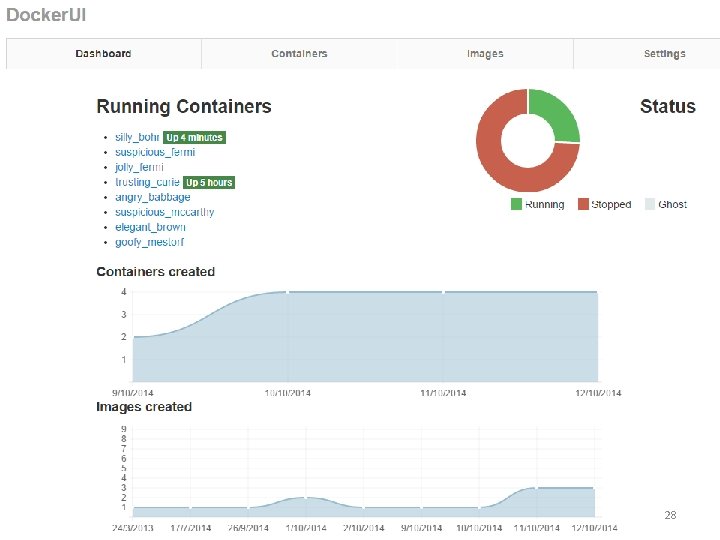Screen dimensions: 720x540
Task: Open the Dashboard tab
Action: pyautogui.click(x=104, y=54)
